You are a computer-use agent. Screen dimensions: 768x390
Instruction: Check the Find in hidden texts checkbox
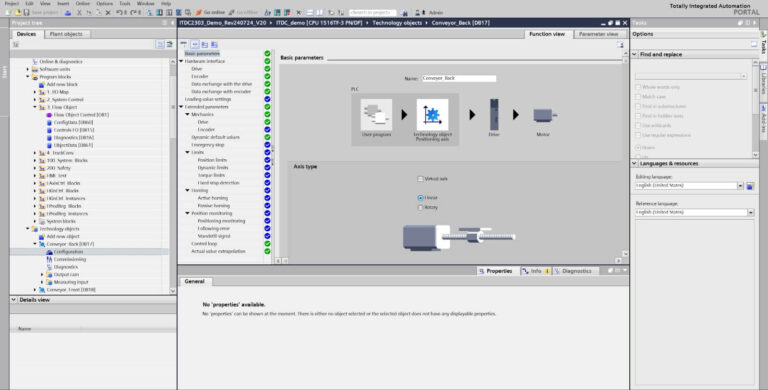[x=638, y=116]
